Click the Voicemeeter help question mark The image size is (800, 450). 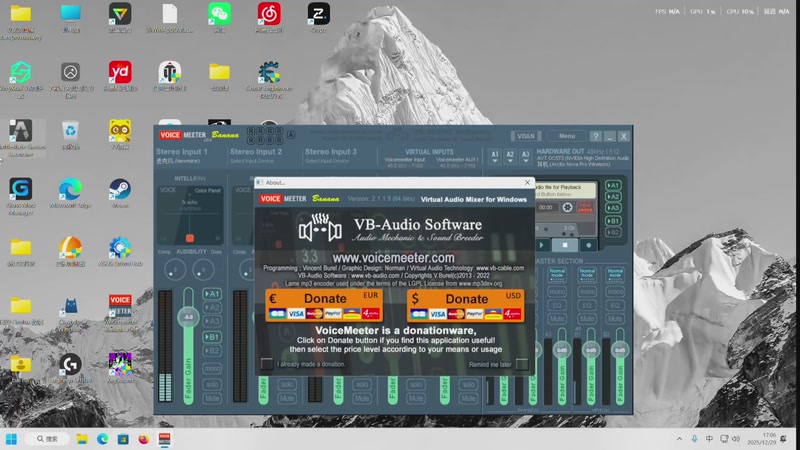[x=595, y=136]
